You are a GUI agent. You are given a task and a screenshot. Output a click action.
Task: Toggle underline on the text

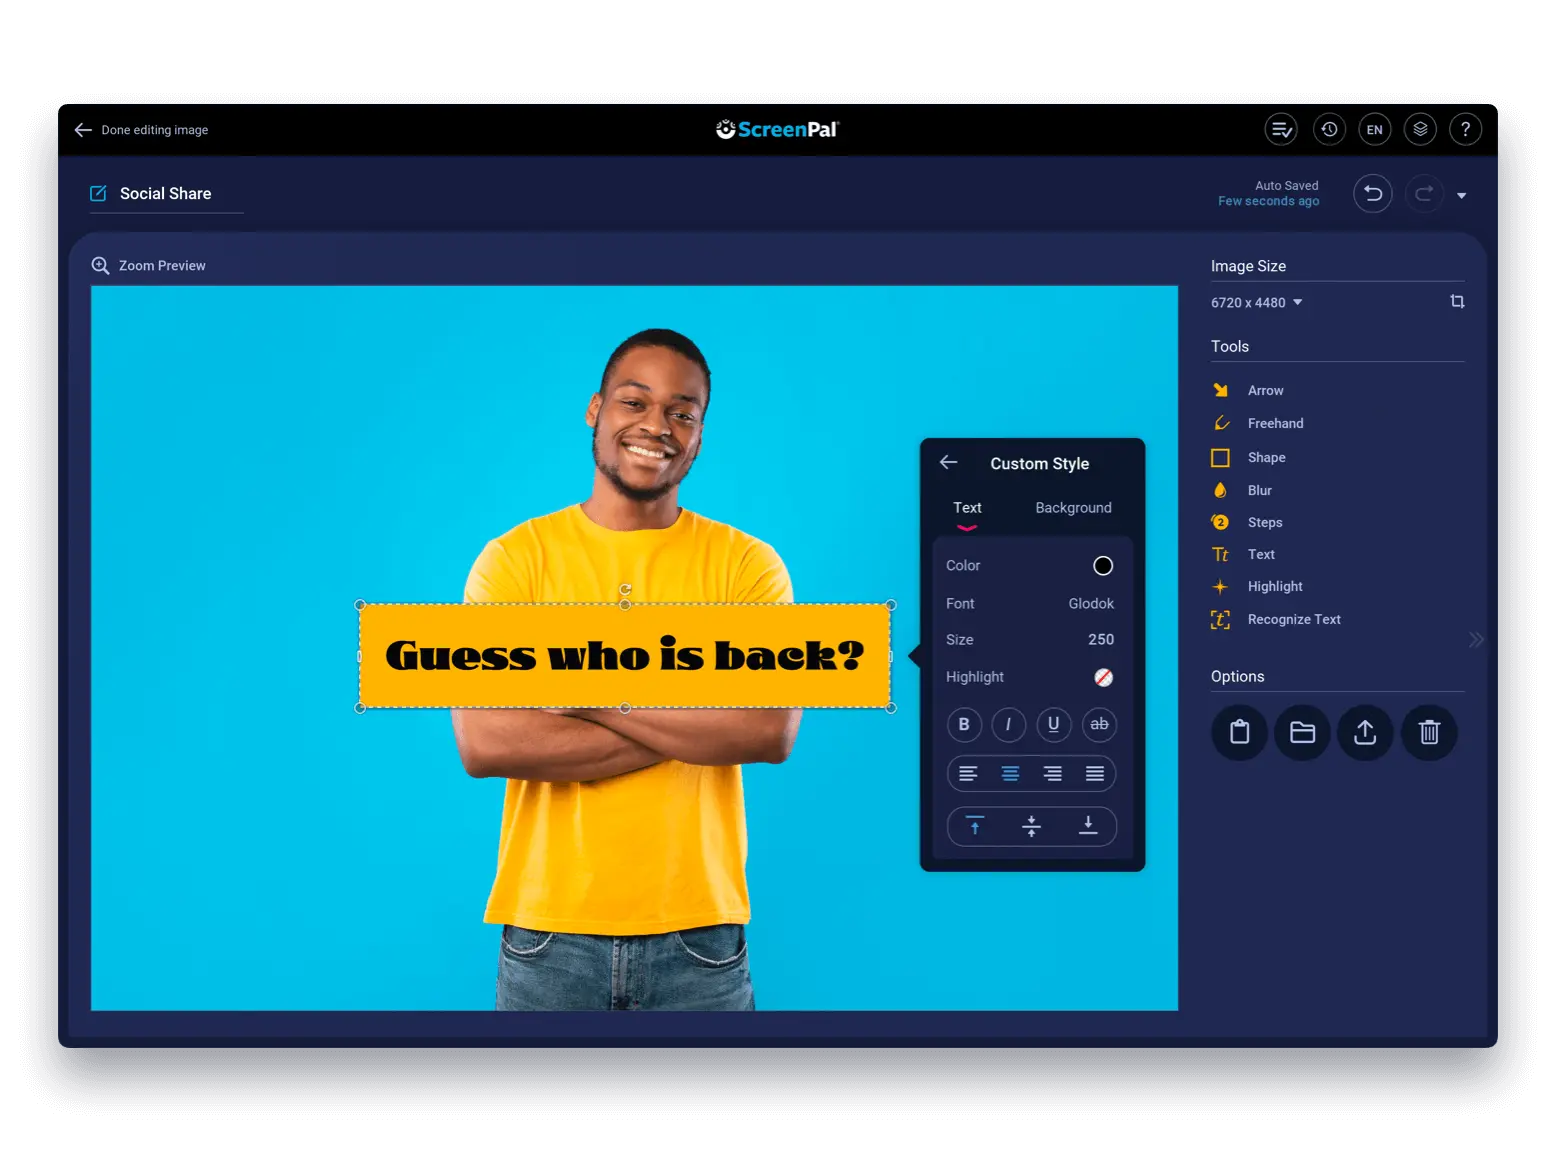click(1054, 725)
